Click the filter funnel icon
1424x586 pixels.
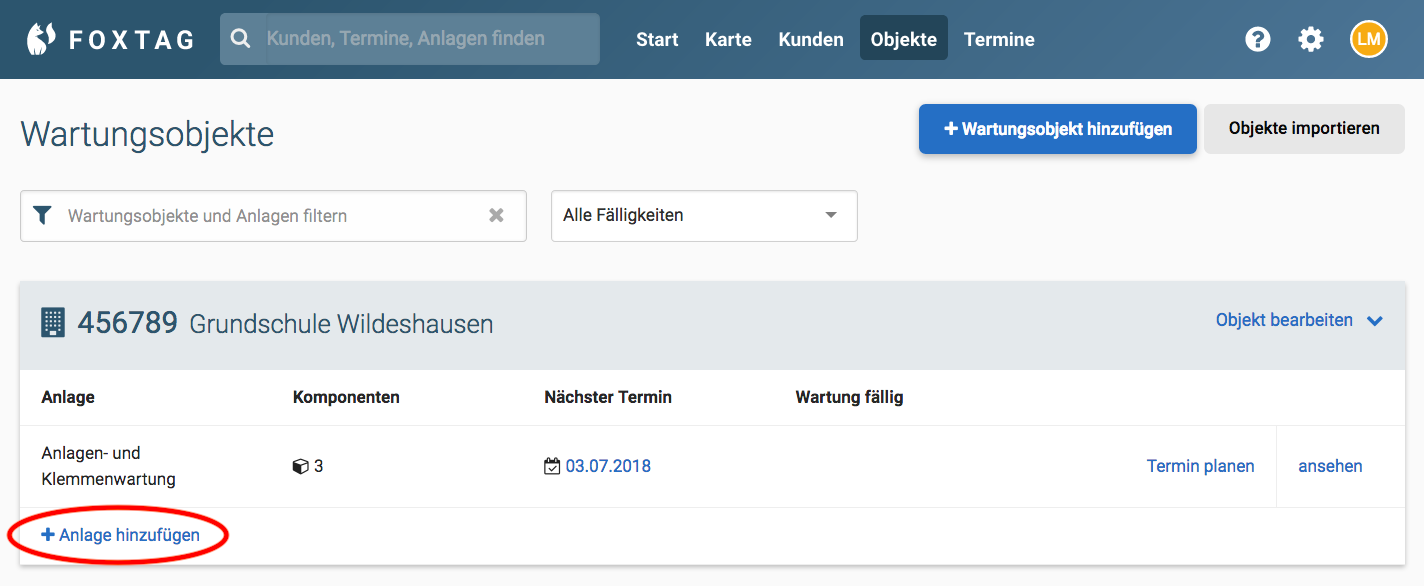[x=42, y=215]
